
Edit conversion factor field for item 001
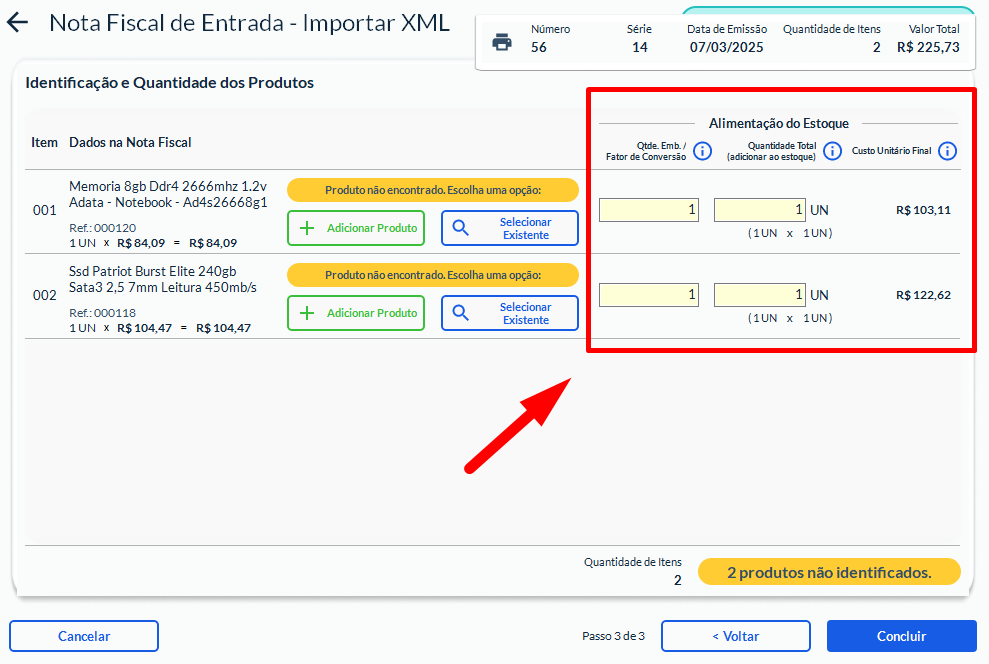(649, 210)
